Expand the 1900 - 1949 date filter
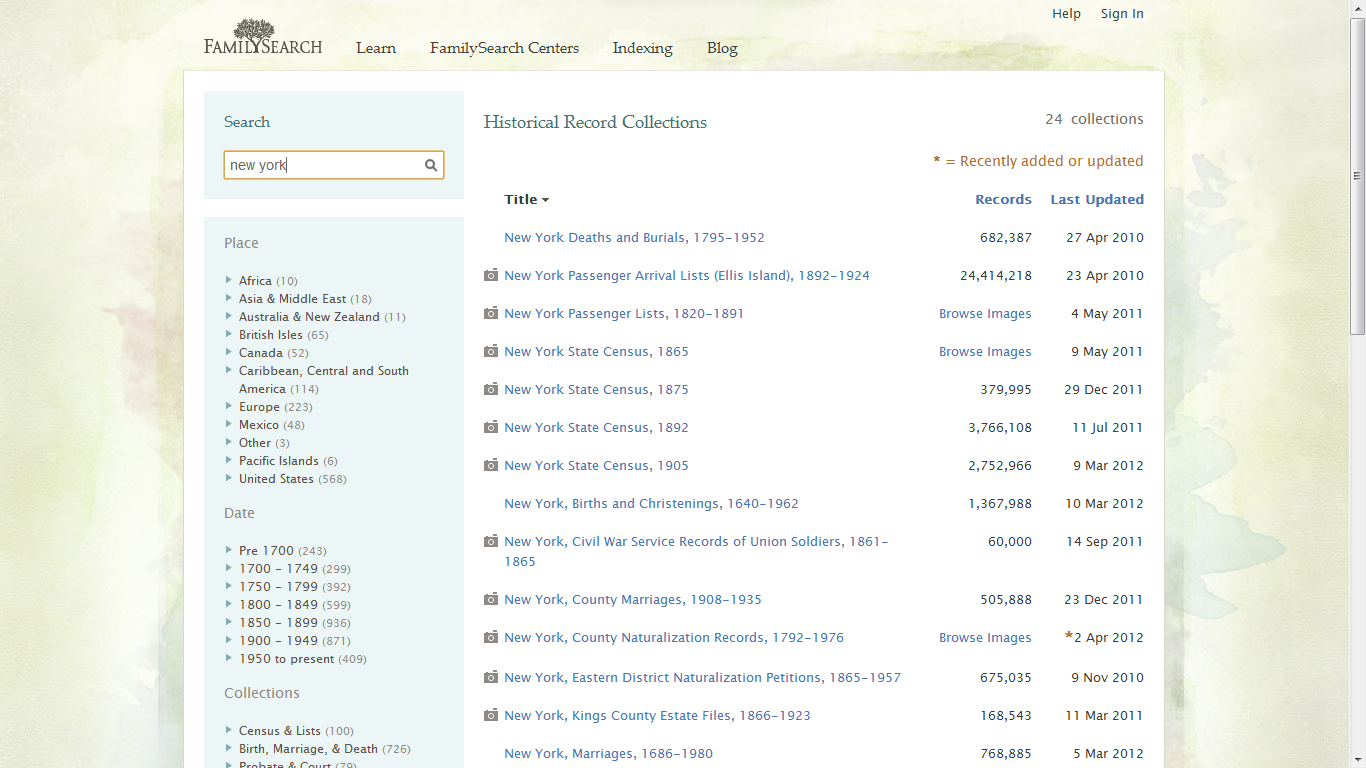This screenshot has width=1366, height=768. (x=229, y=640)
